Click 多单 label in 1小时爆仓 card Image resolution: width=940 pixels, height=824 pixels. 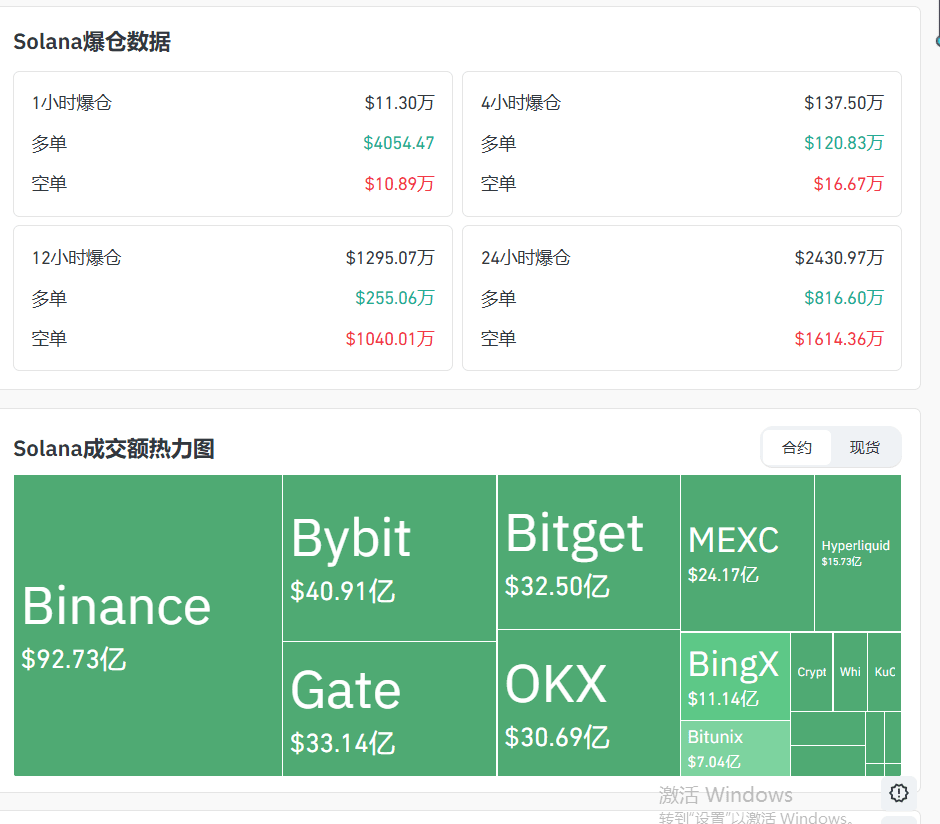(49, 144)
